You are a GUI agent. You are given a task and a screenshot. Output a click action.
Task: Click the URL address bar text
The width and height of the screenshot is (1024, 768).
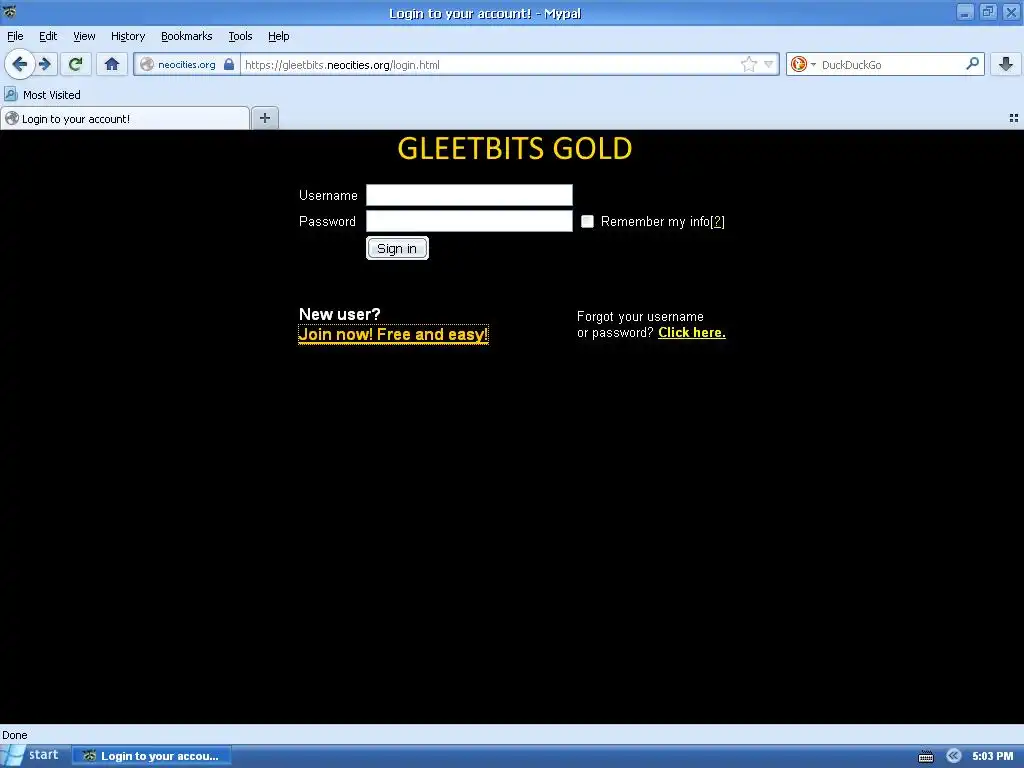[x=342, y=65]
